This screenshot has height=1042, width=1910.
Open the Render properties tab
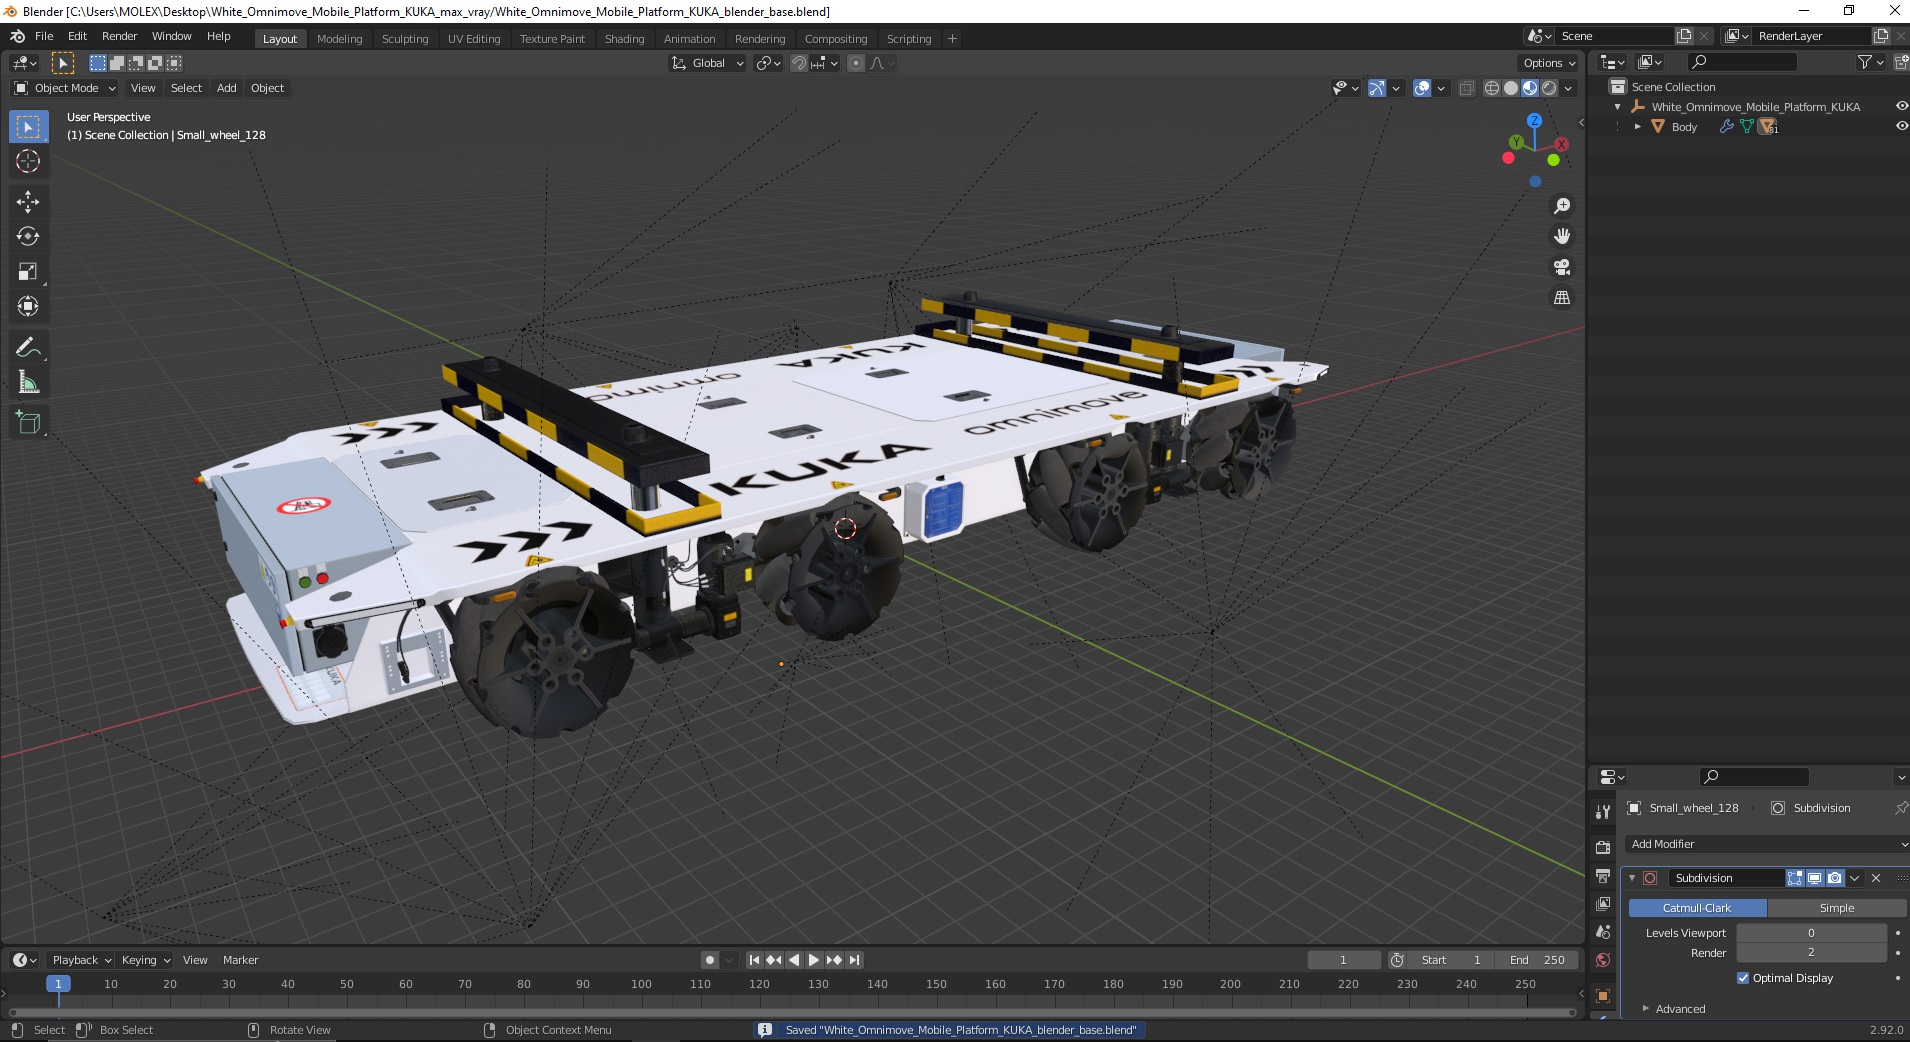[x=1603, y=847]
